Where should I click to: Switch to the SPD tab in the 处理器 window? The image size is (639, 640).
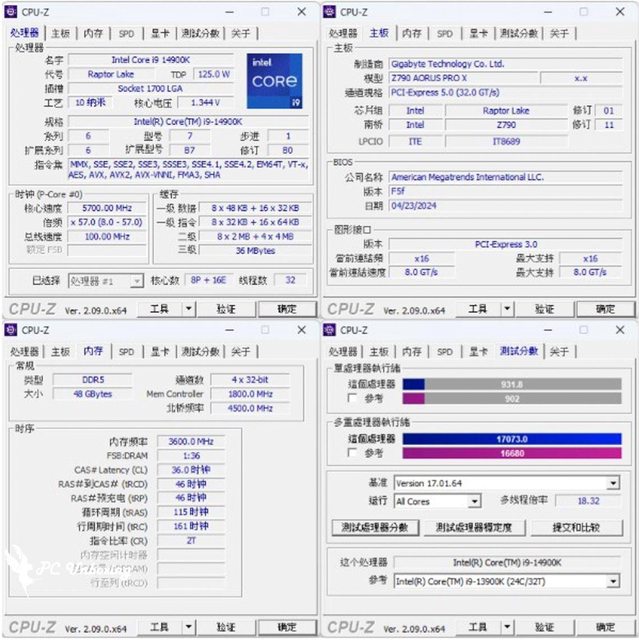coord(126,33)
